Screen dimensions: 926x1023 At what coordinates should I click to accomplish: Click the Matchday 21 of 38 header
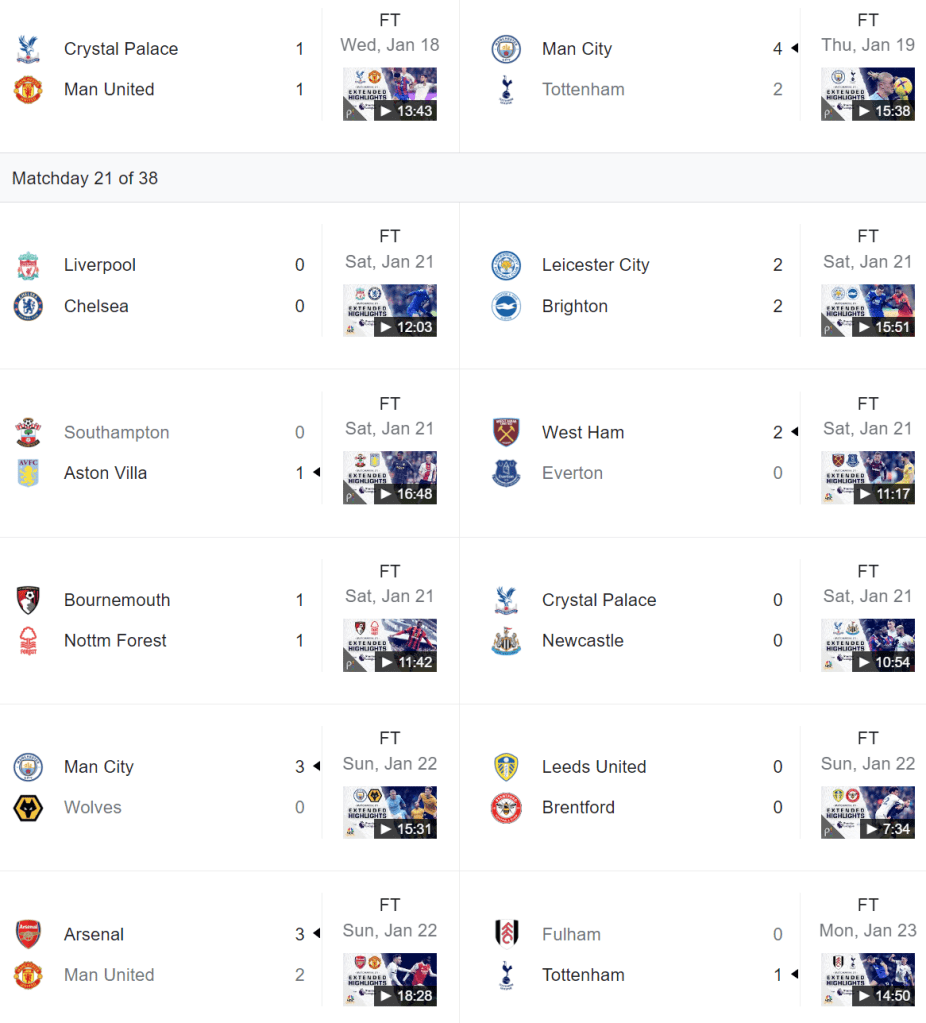[85, 178]
